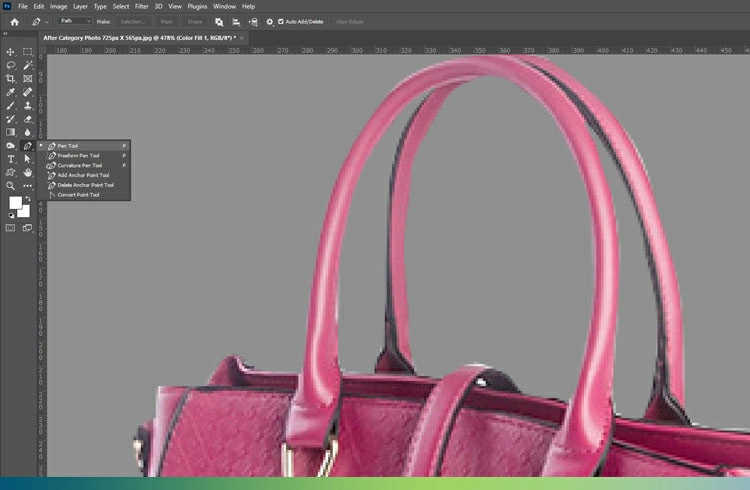Select the Eraser tool
This screenshot has height=490, width=750.
coord(28,119)
